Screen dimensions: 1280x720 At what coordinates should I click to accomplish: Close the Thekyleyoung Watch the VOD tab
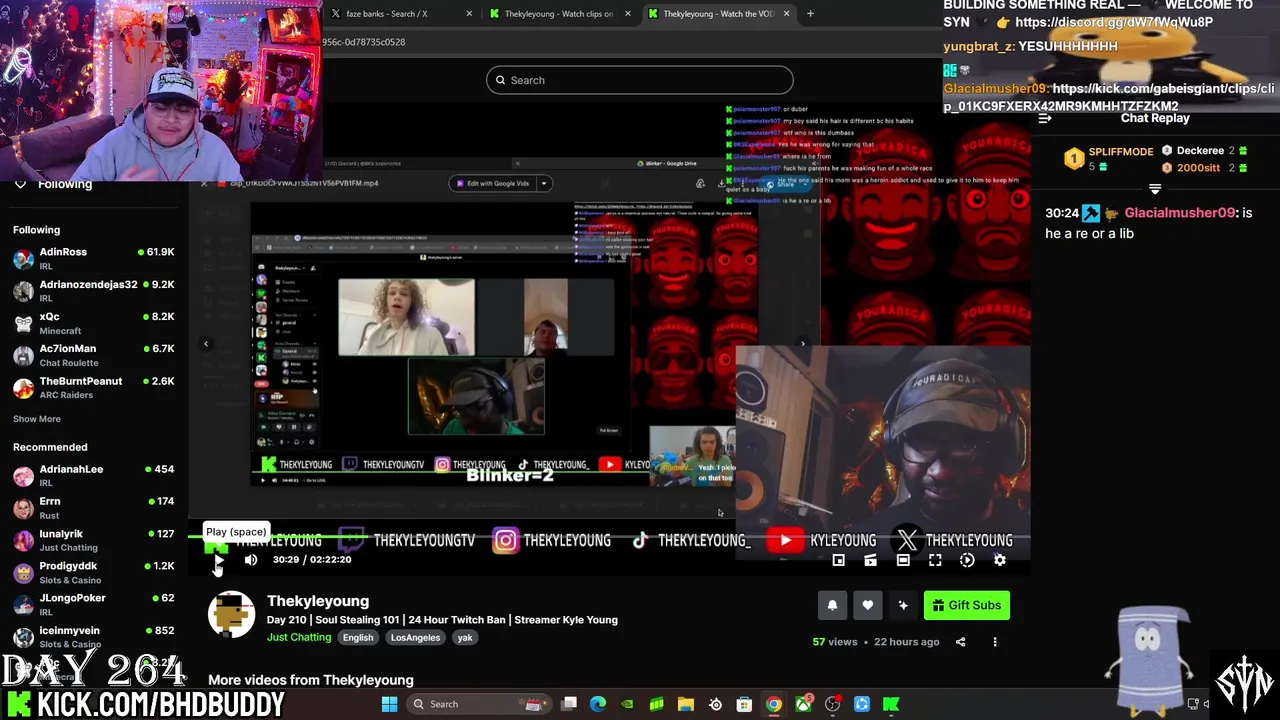point(786,14)
